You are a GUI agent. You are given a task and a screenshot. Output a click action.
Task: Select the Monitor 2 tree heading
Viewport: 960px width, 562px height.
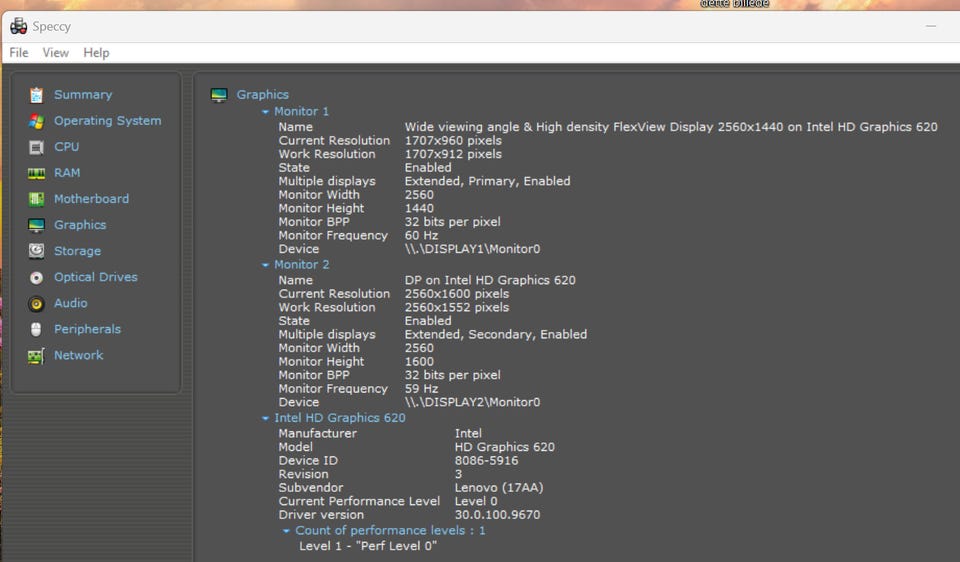(x=301, y=264)
